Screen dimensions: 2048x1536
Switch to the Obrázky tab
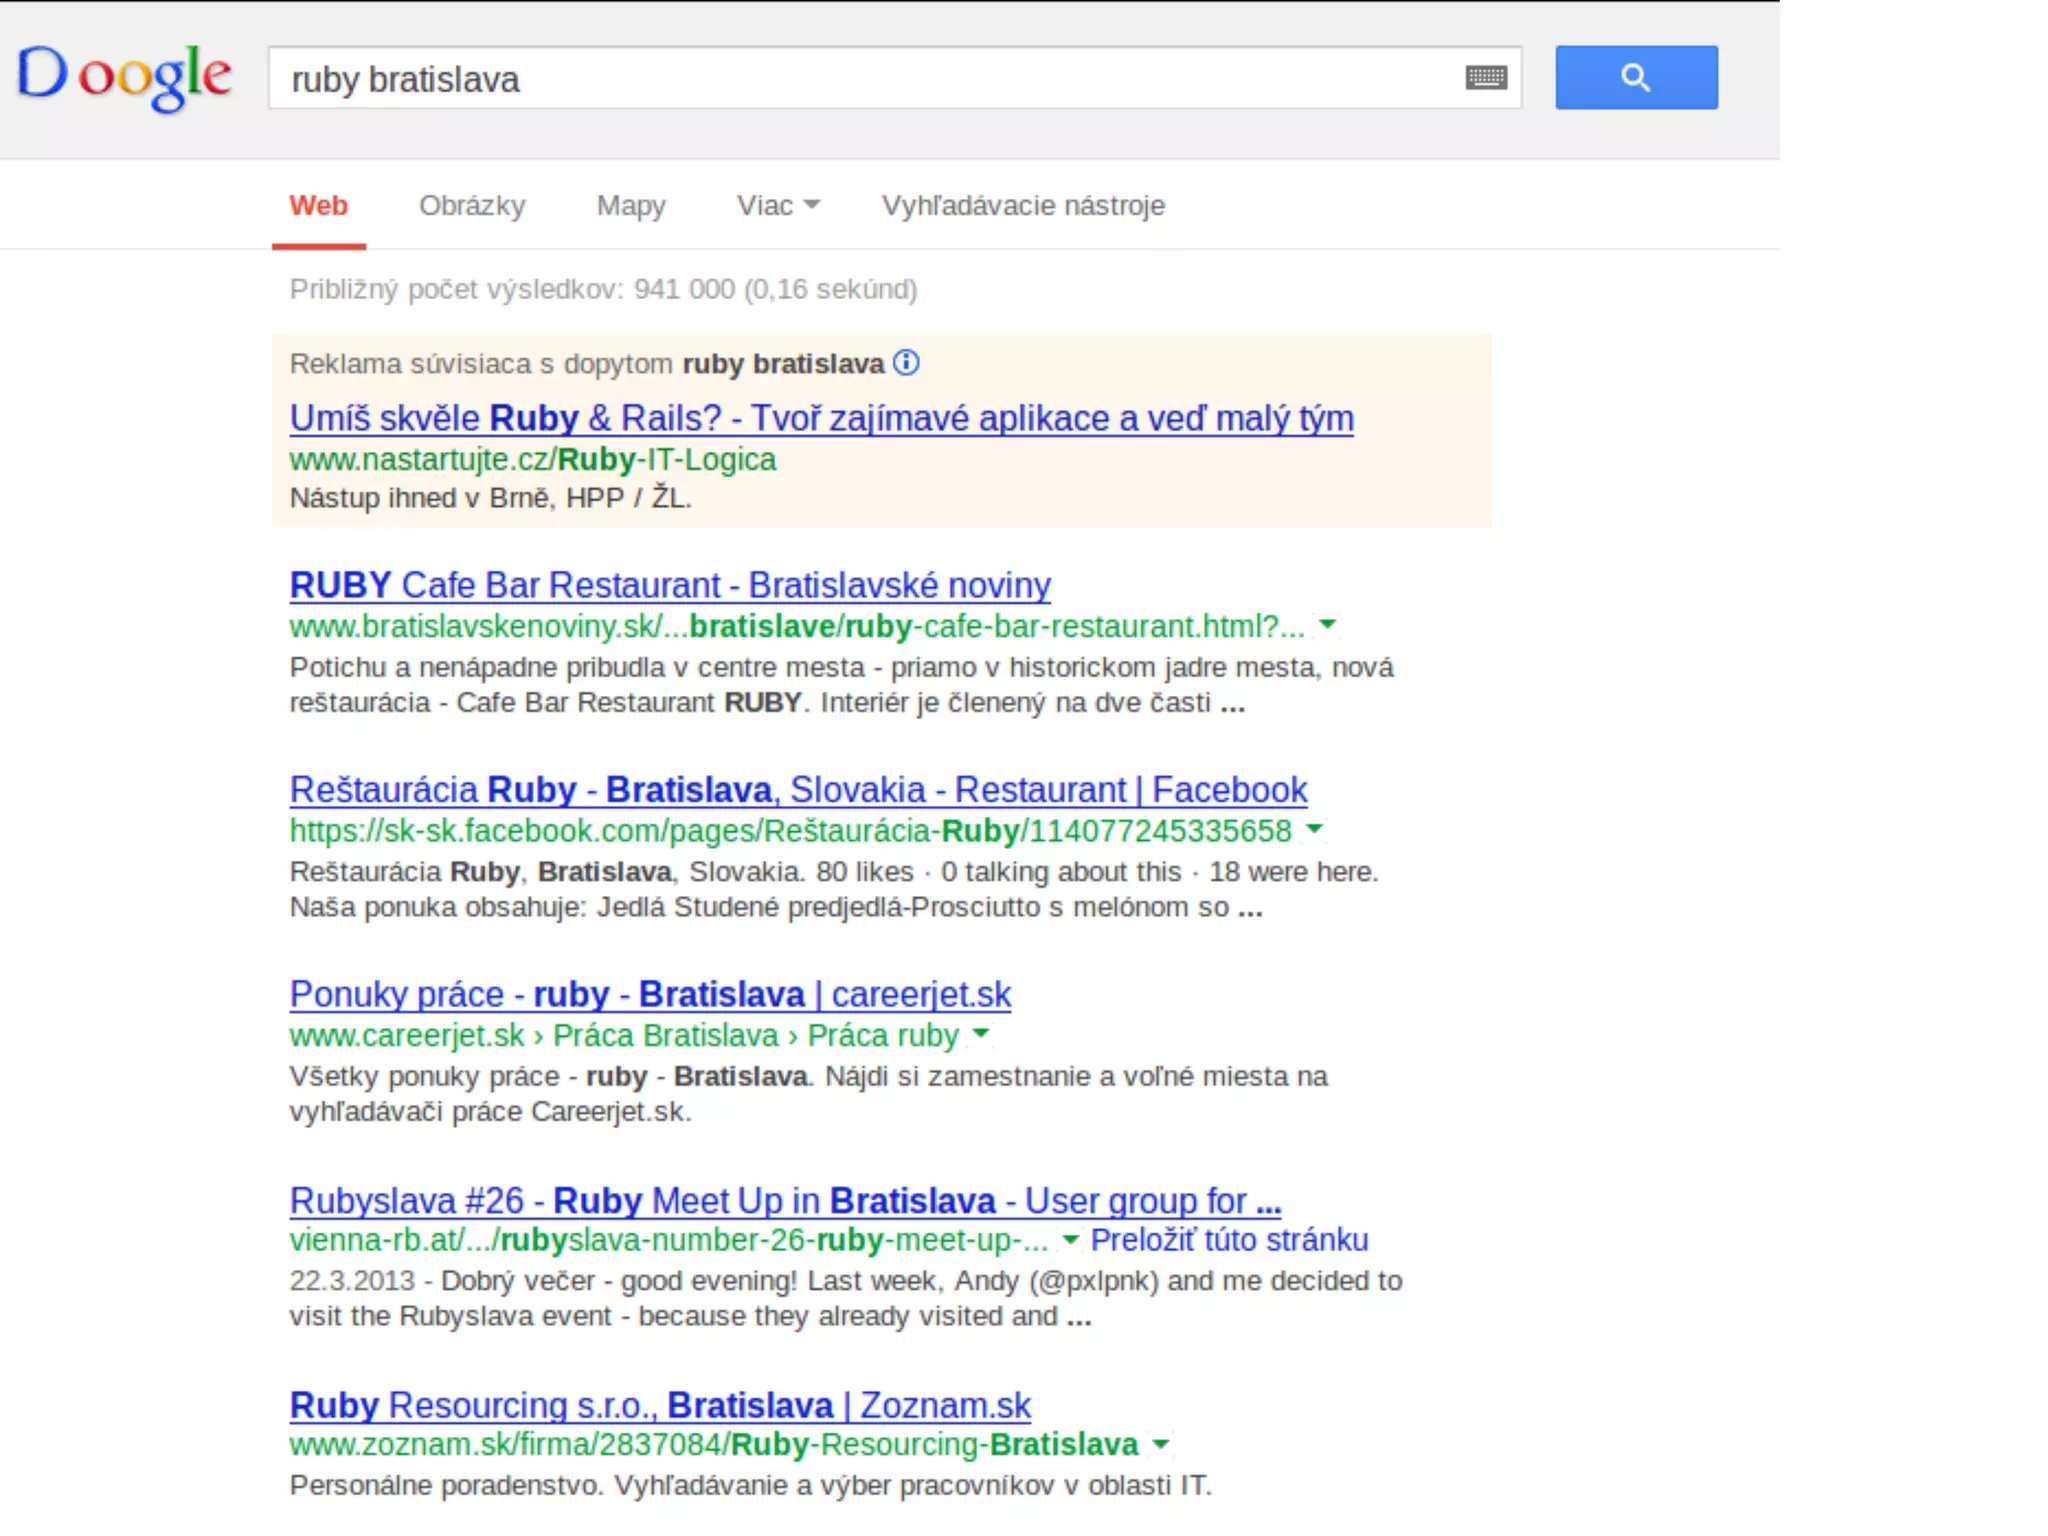click(x=472, y=205)
